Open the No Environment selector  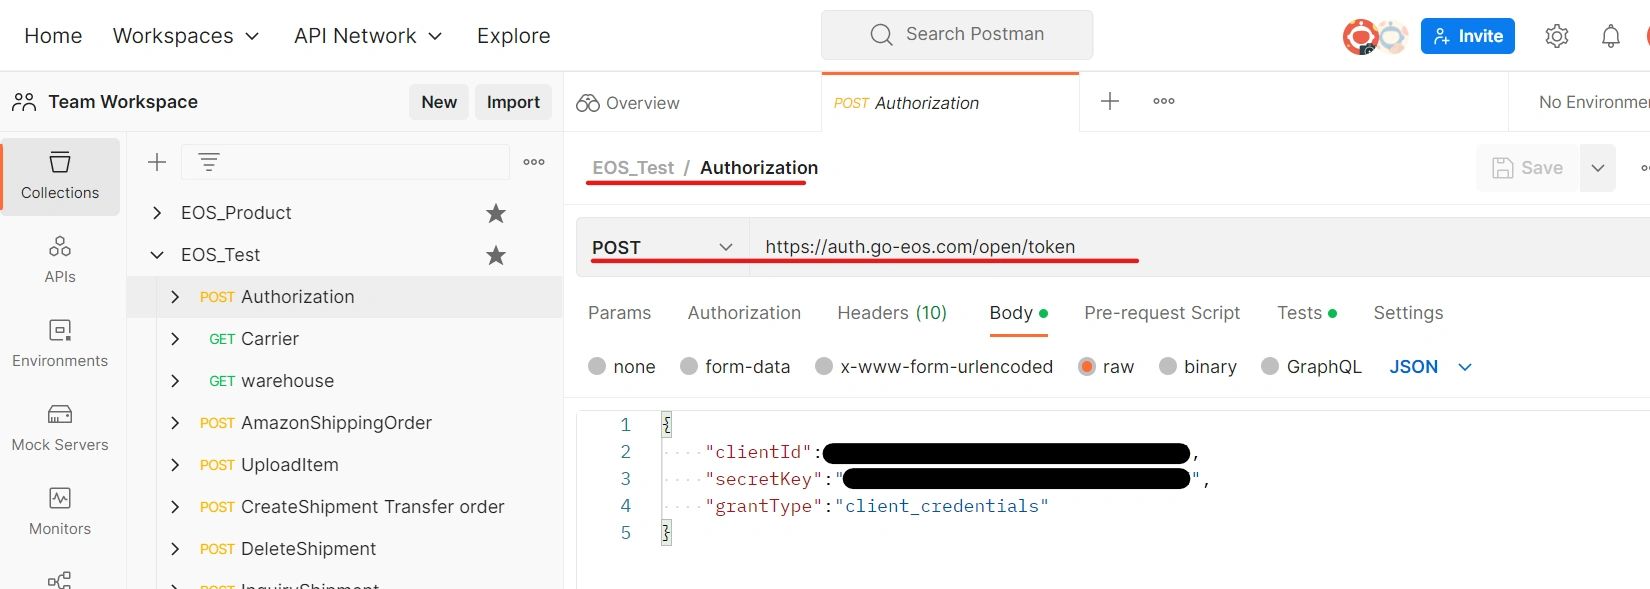coord(1594,102)
